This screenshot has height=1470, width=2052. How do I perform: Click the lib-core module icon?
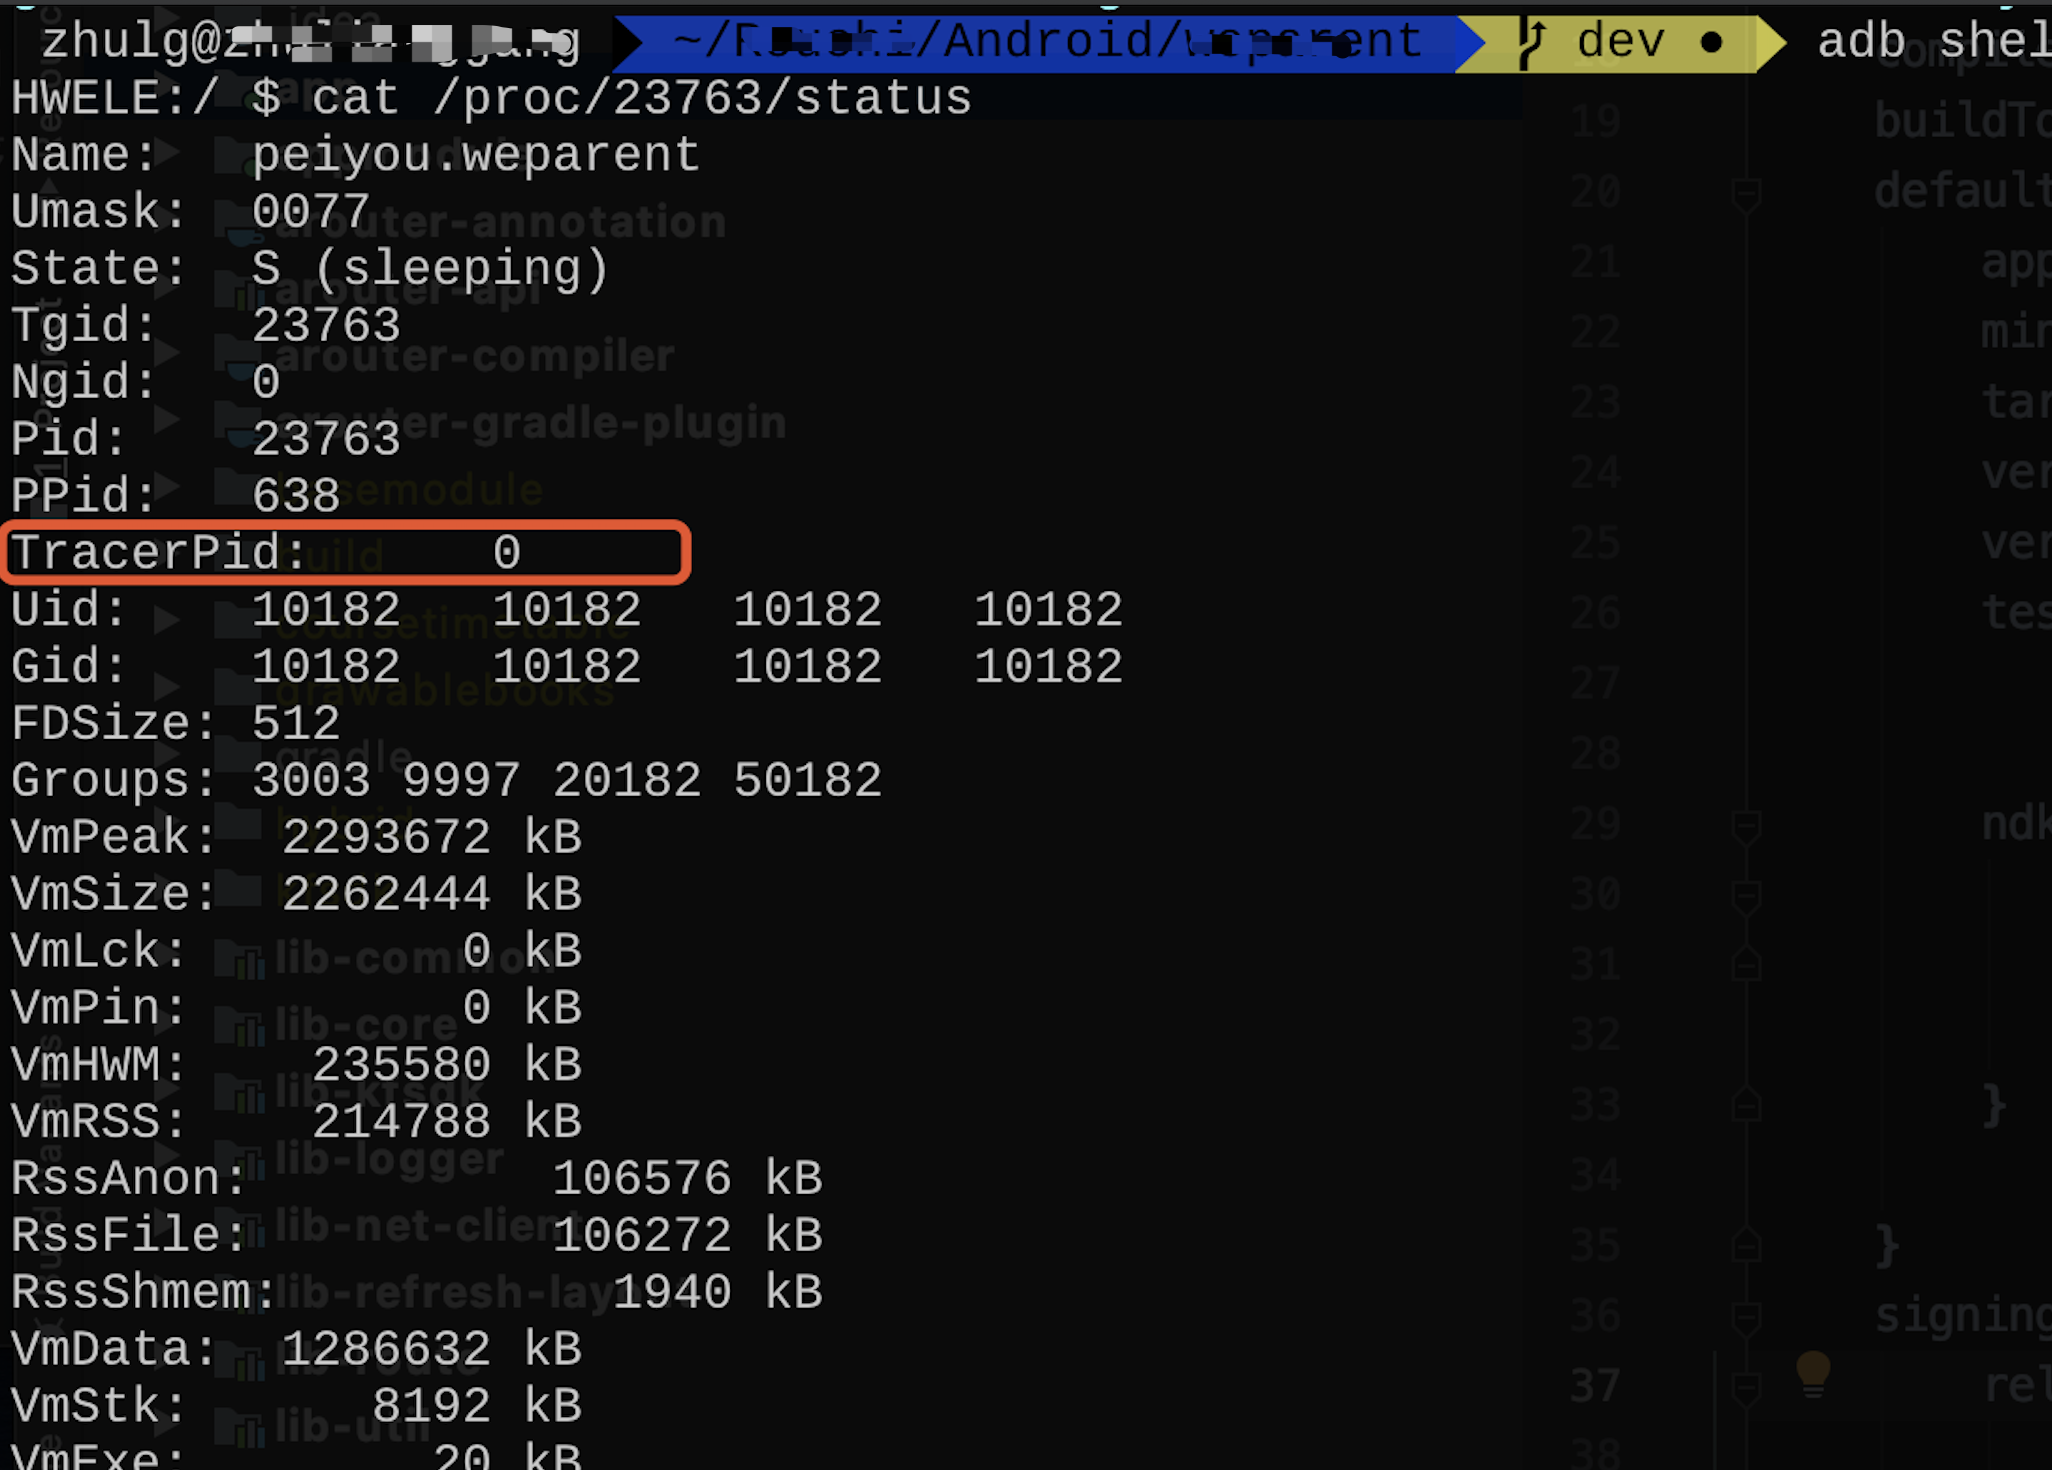242,1027
